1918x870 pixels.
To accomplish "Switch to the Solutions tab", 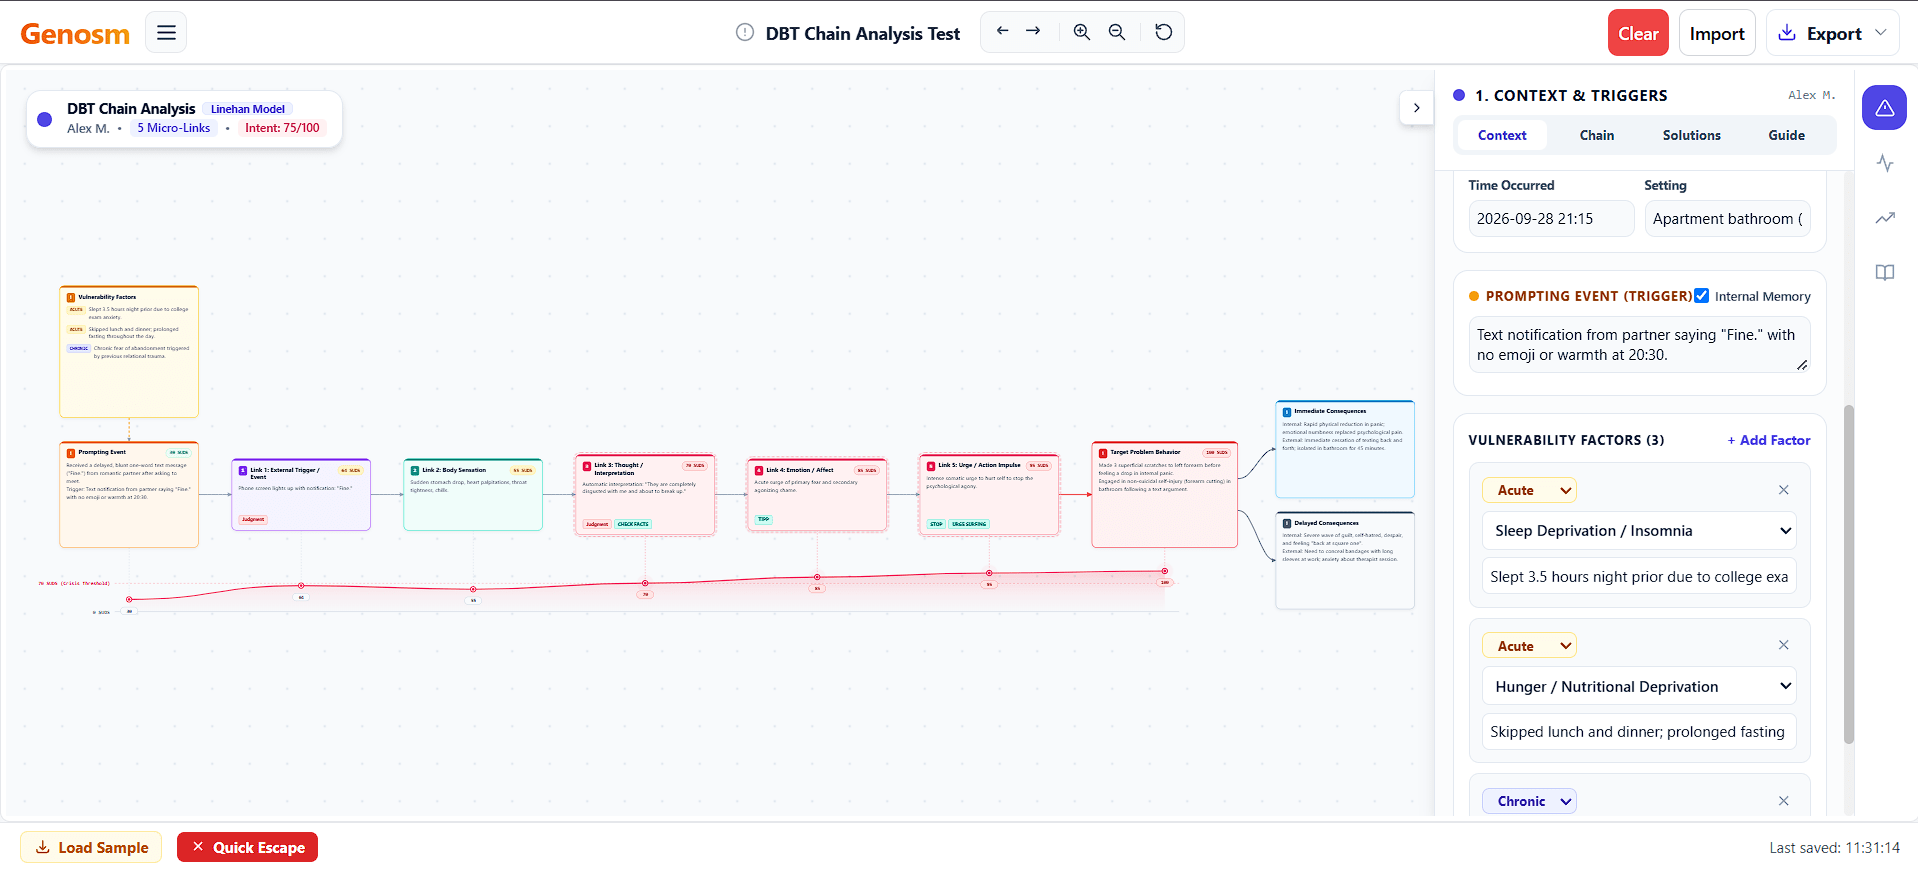I will [x=1692, y=135].
